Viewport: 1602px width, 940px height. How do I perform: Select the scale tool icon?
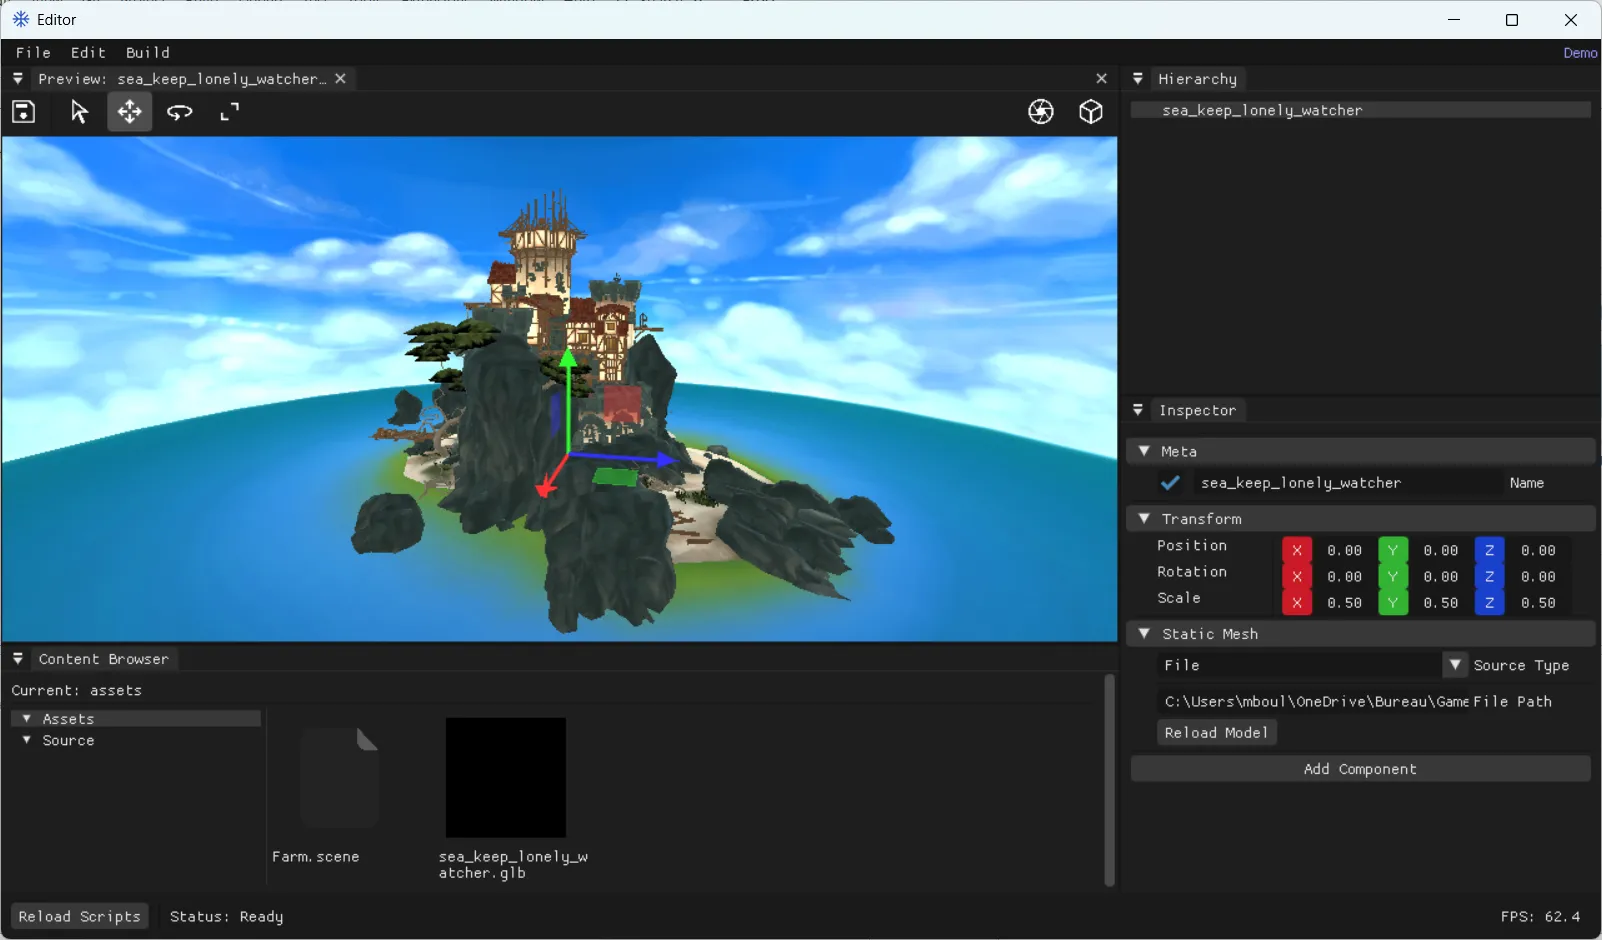(230, 112)
